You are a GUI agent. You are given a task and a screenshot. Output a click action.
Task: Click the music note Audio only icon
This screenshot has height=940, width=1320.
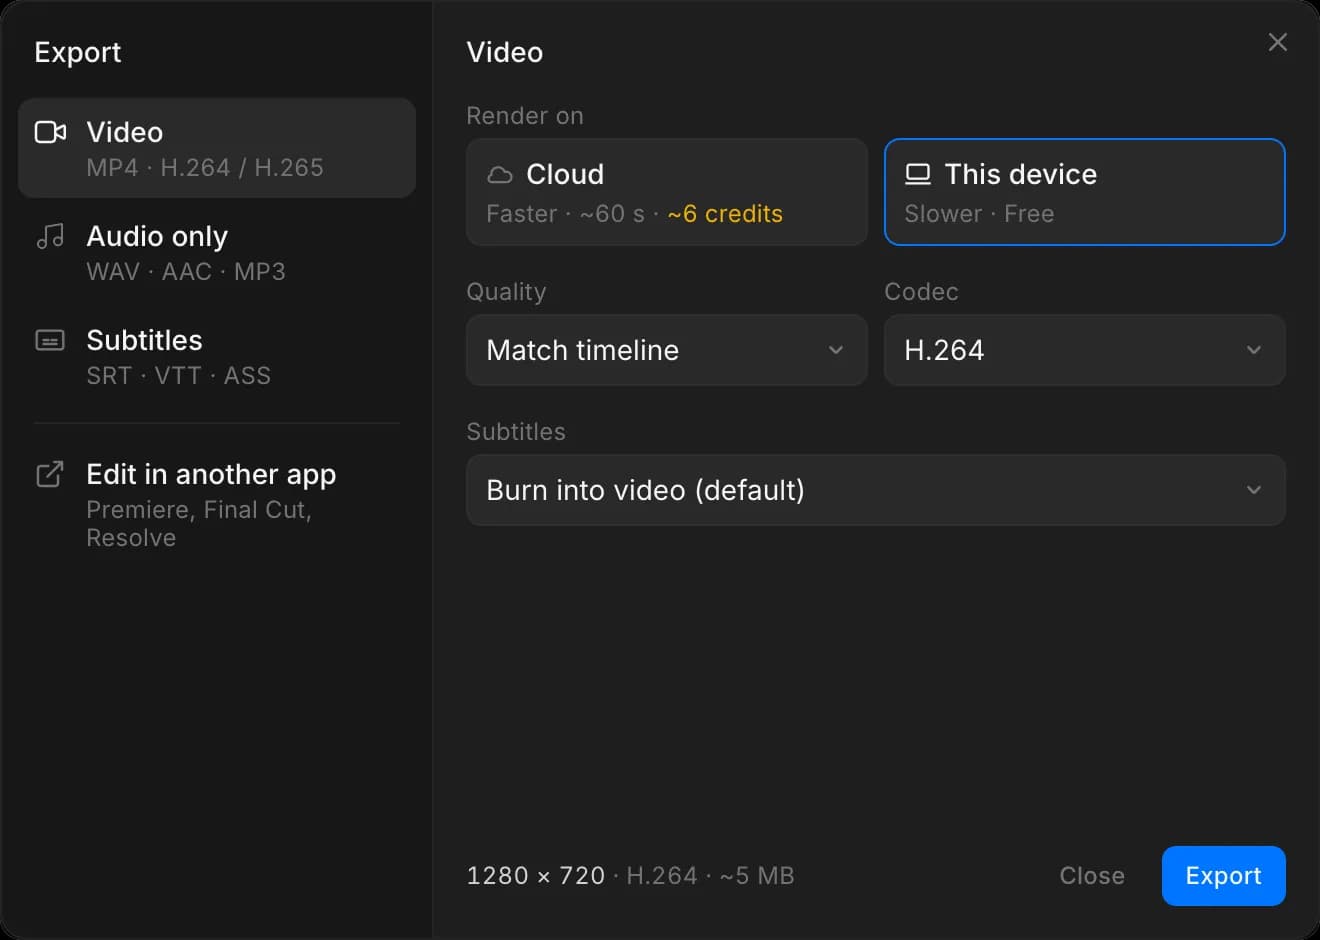pos(50,236)
